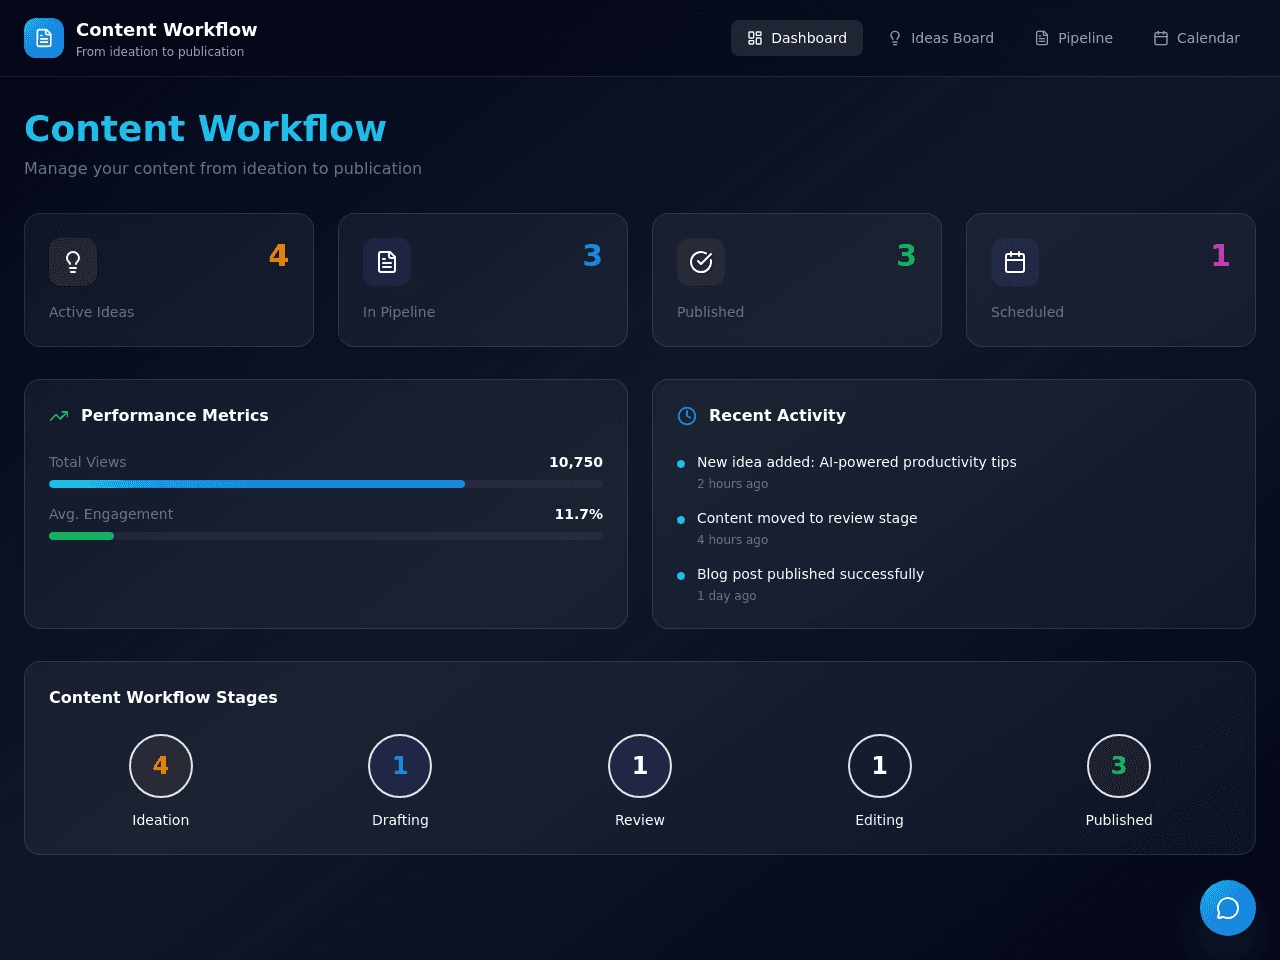Select the 11.7% engagement value
Image resolution: width=1280 pixels, height=960 pixels.
click(x=579, y=514)
